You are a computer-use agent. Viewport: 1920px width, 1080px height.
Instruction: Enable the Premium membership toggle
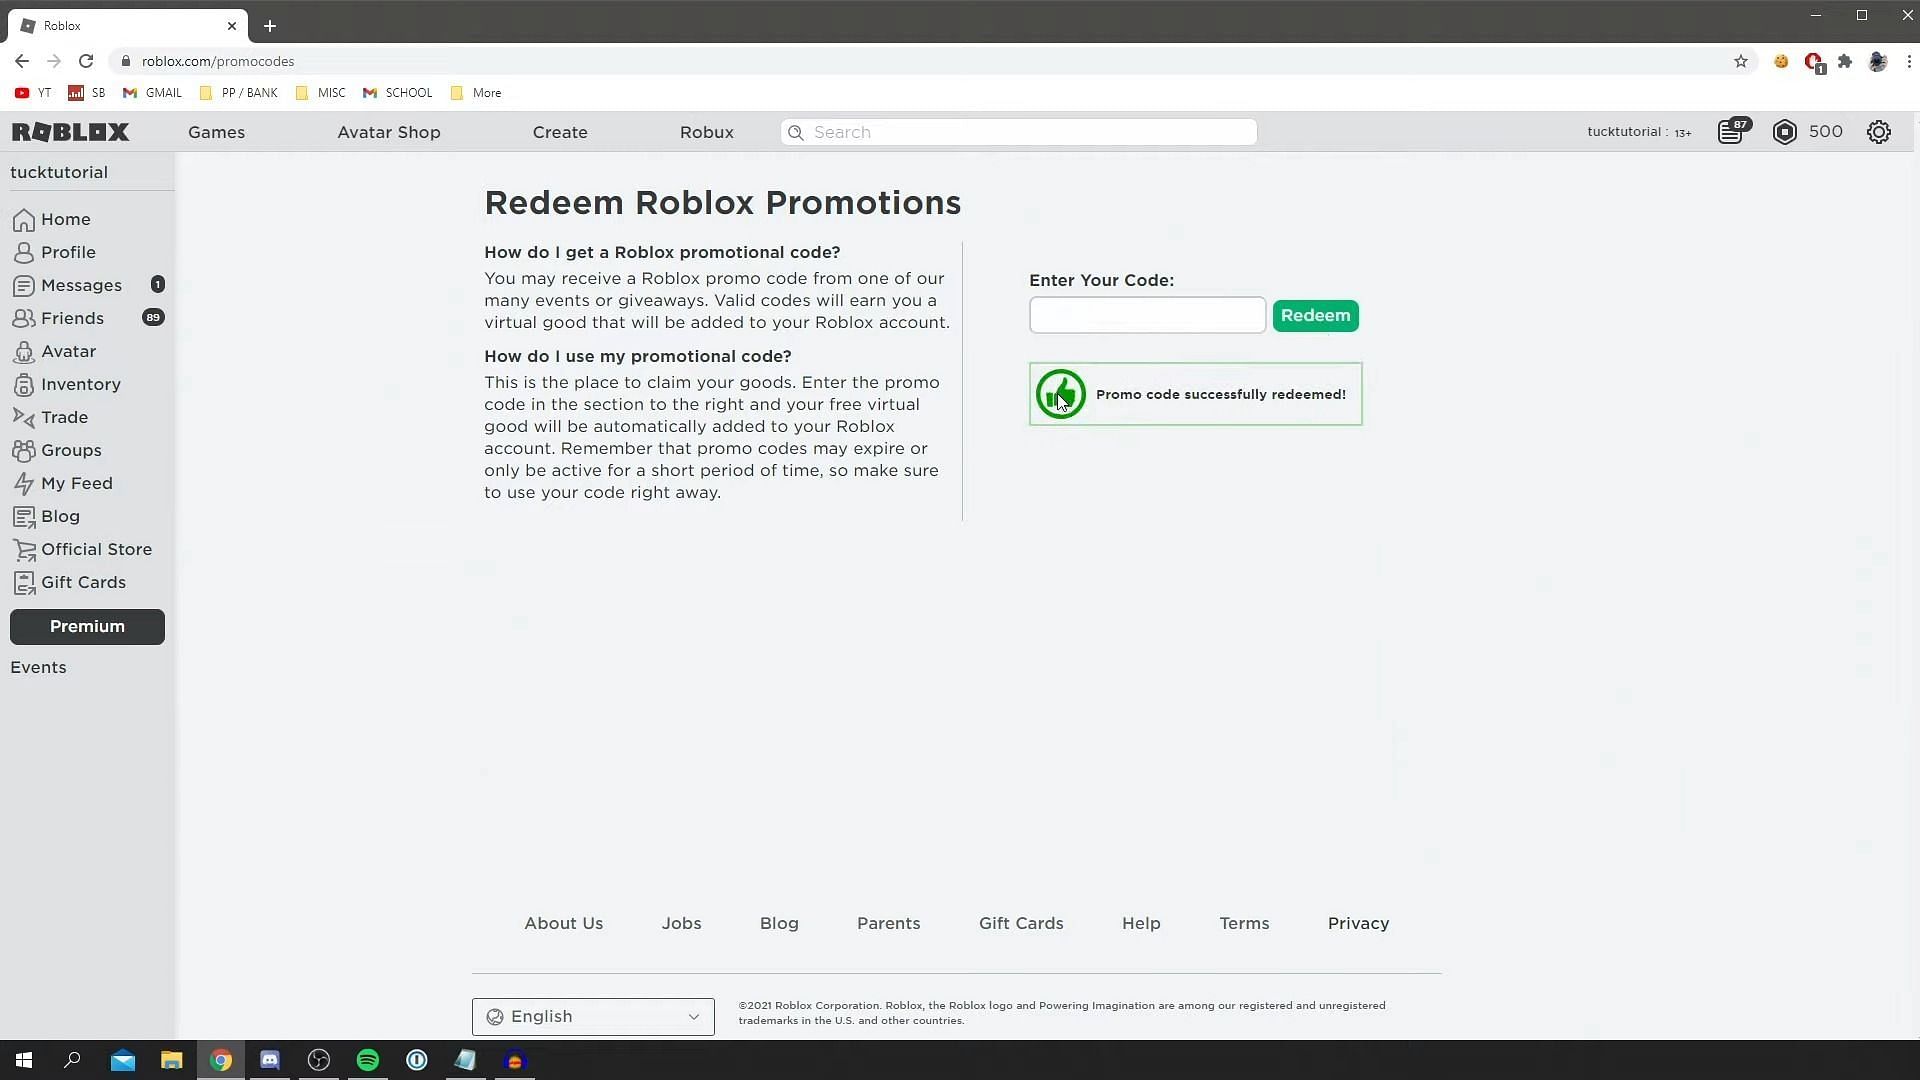tap(87, 626)
